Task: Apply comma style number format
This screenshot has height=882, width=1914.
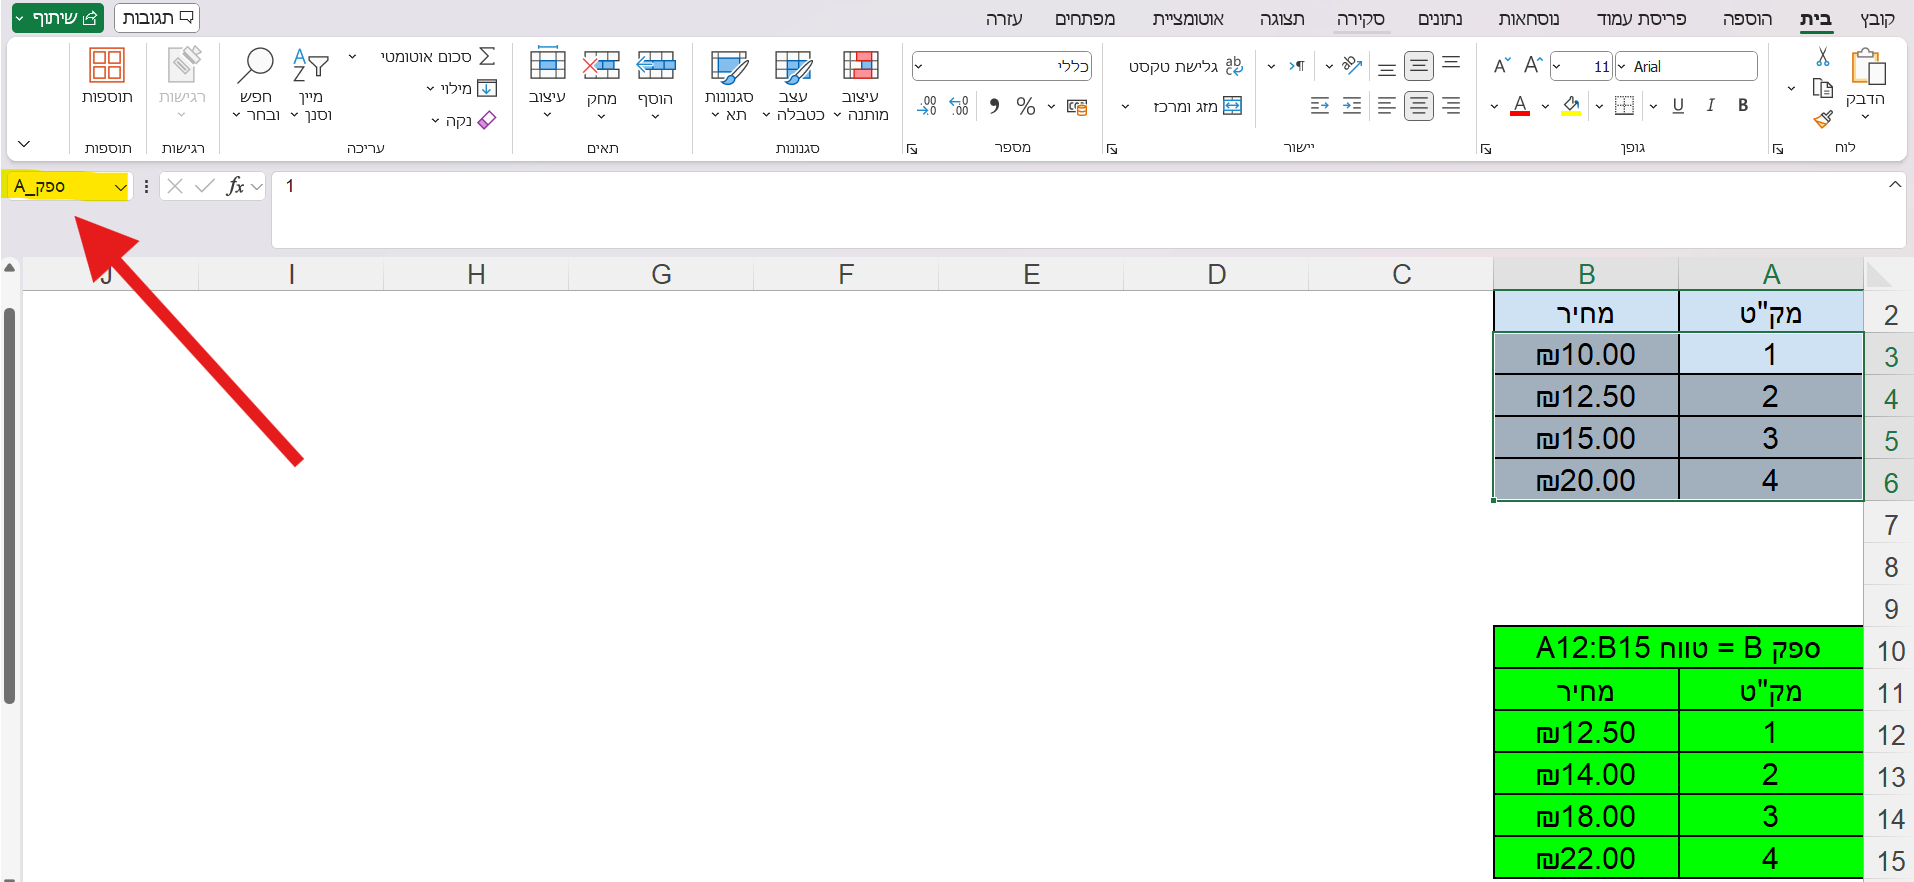Action: (x=994, y=106)
